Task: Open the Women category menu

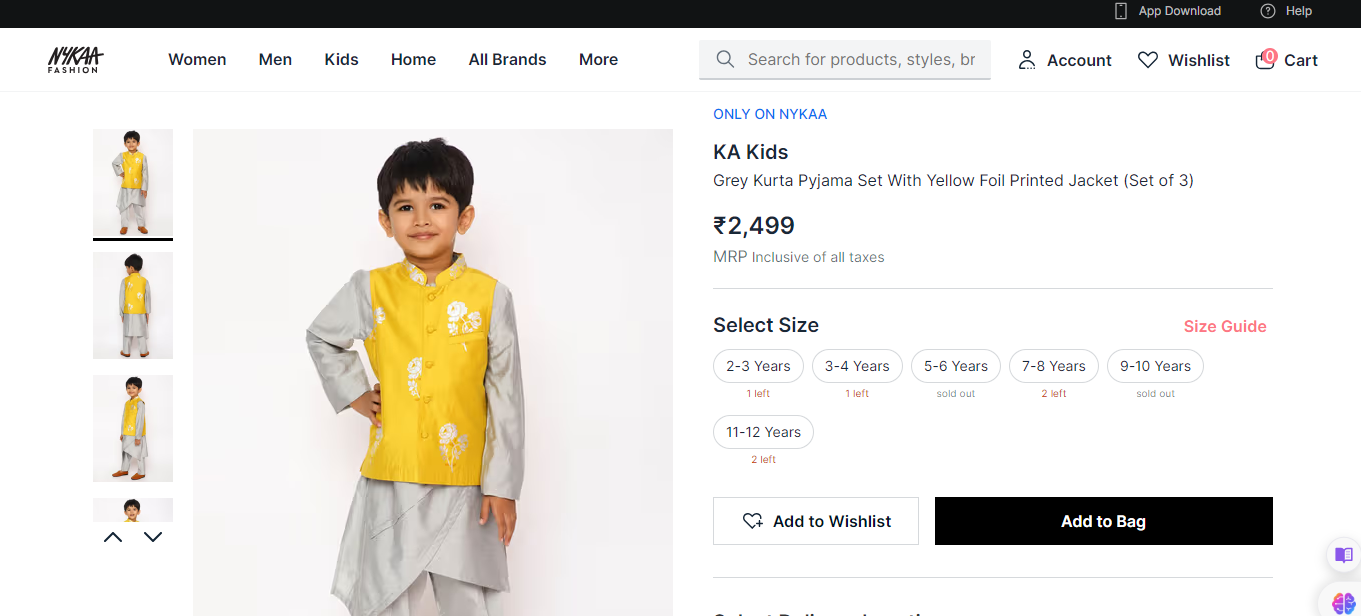Action: coord(197,60)
